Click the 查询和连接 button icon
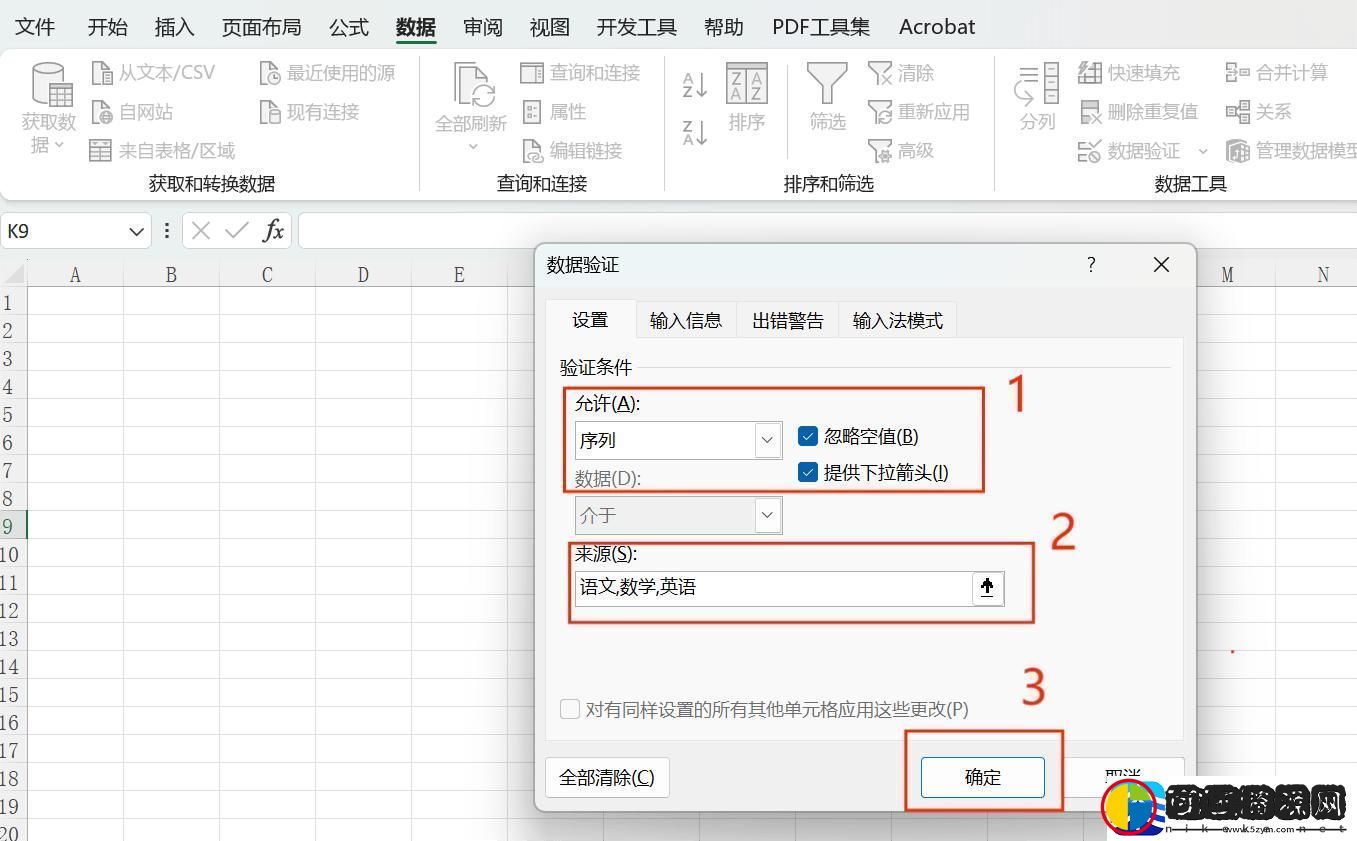 532,73
